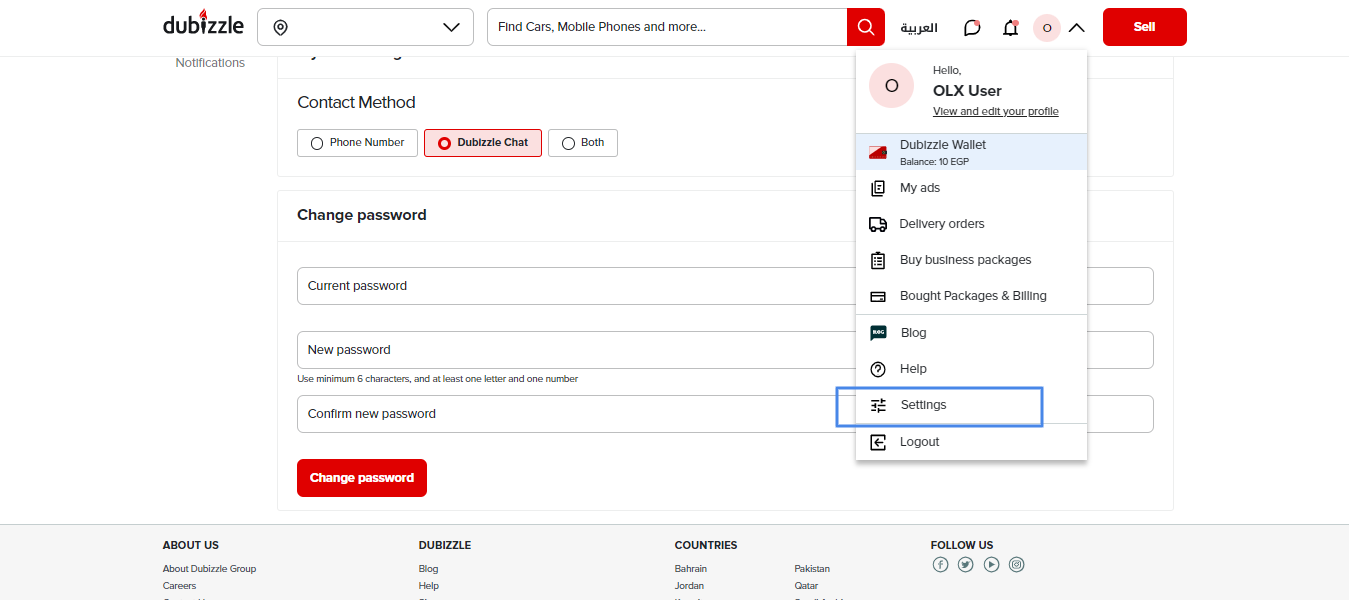Click View and edit your profile link
This screenshot has height=600, width=1349.
click(995, 112)
